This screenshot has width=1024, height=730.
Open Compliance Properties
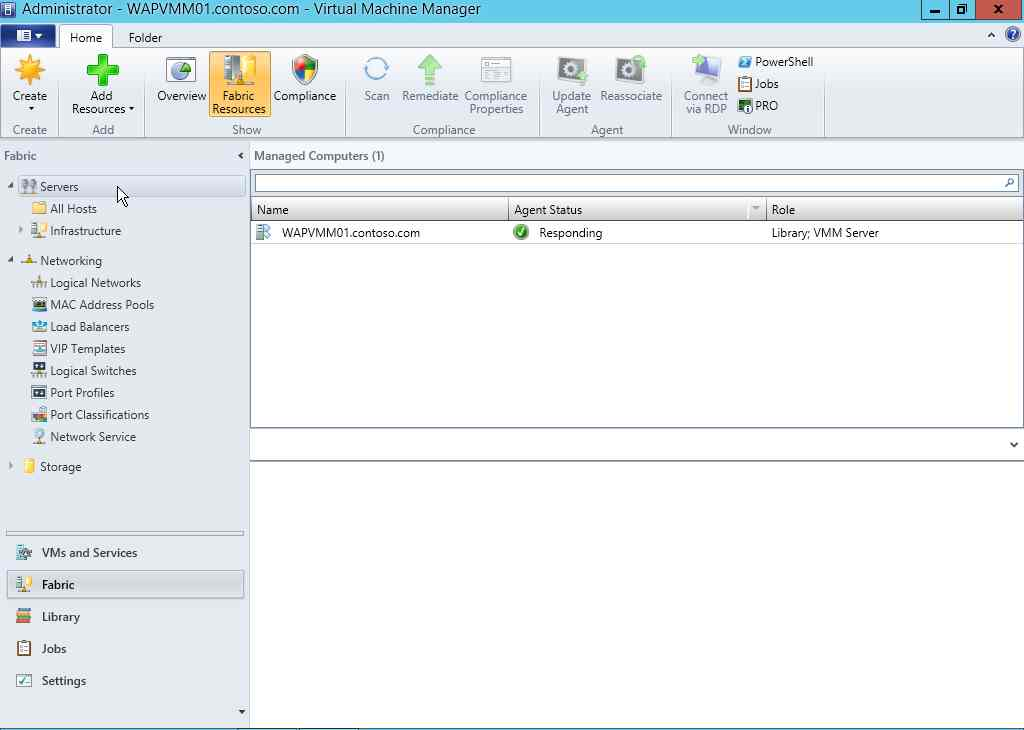pyautogui.click(x=496, y=86)
